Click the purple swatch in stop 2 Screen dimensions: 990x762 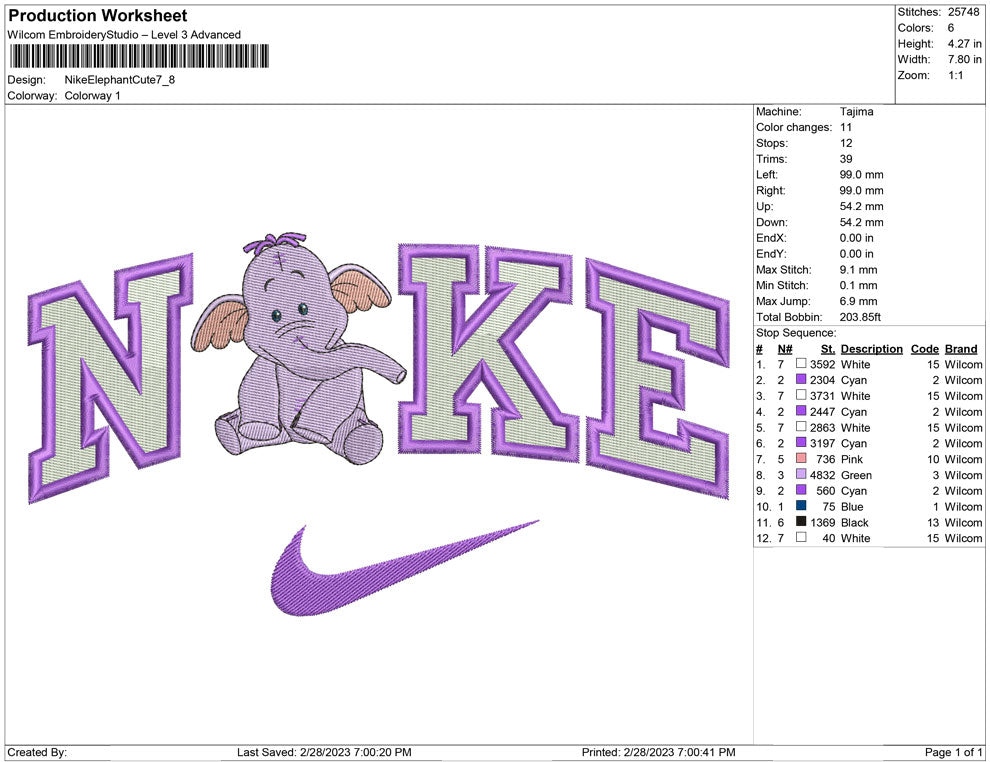801,379
